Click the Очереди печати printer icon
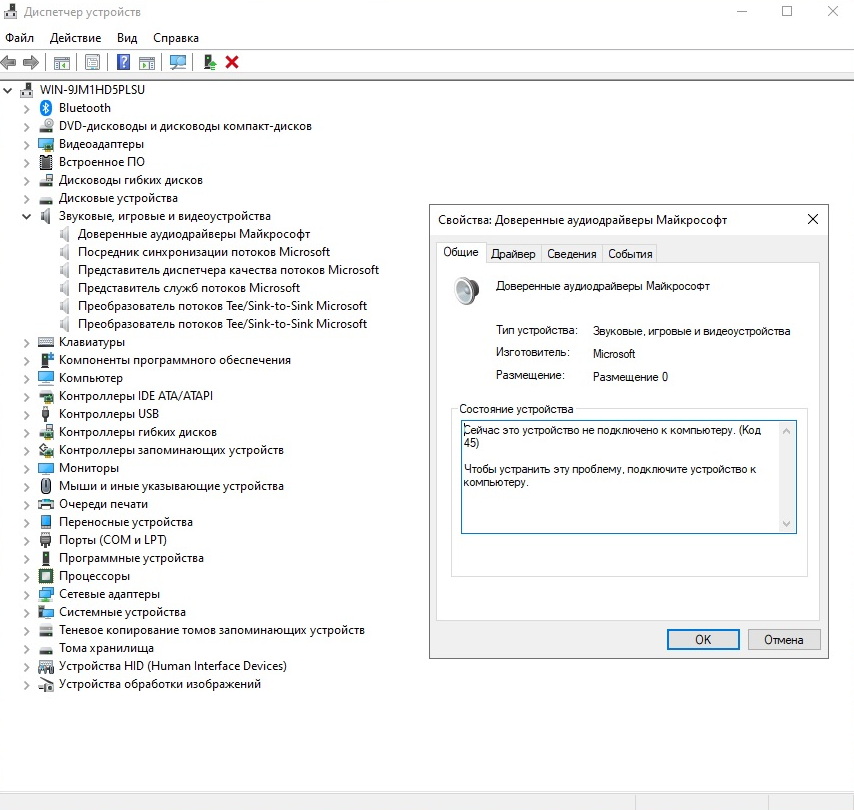Viewport: 854px width, 810px height. coord(46,504)
